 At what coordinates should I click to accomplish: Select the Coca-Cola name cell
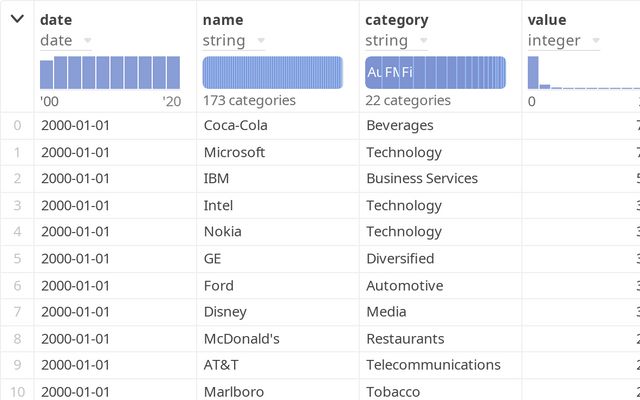click(235, 126)
